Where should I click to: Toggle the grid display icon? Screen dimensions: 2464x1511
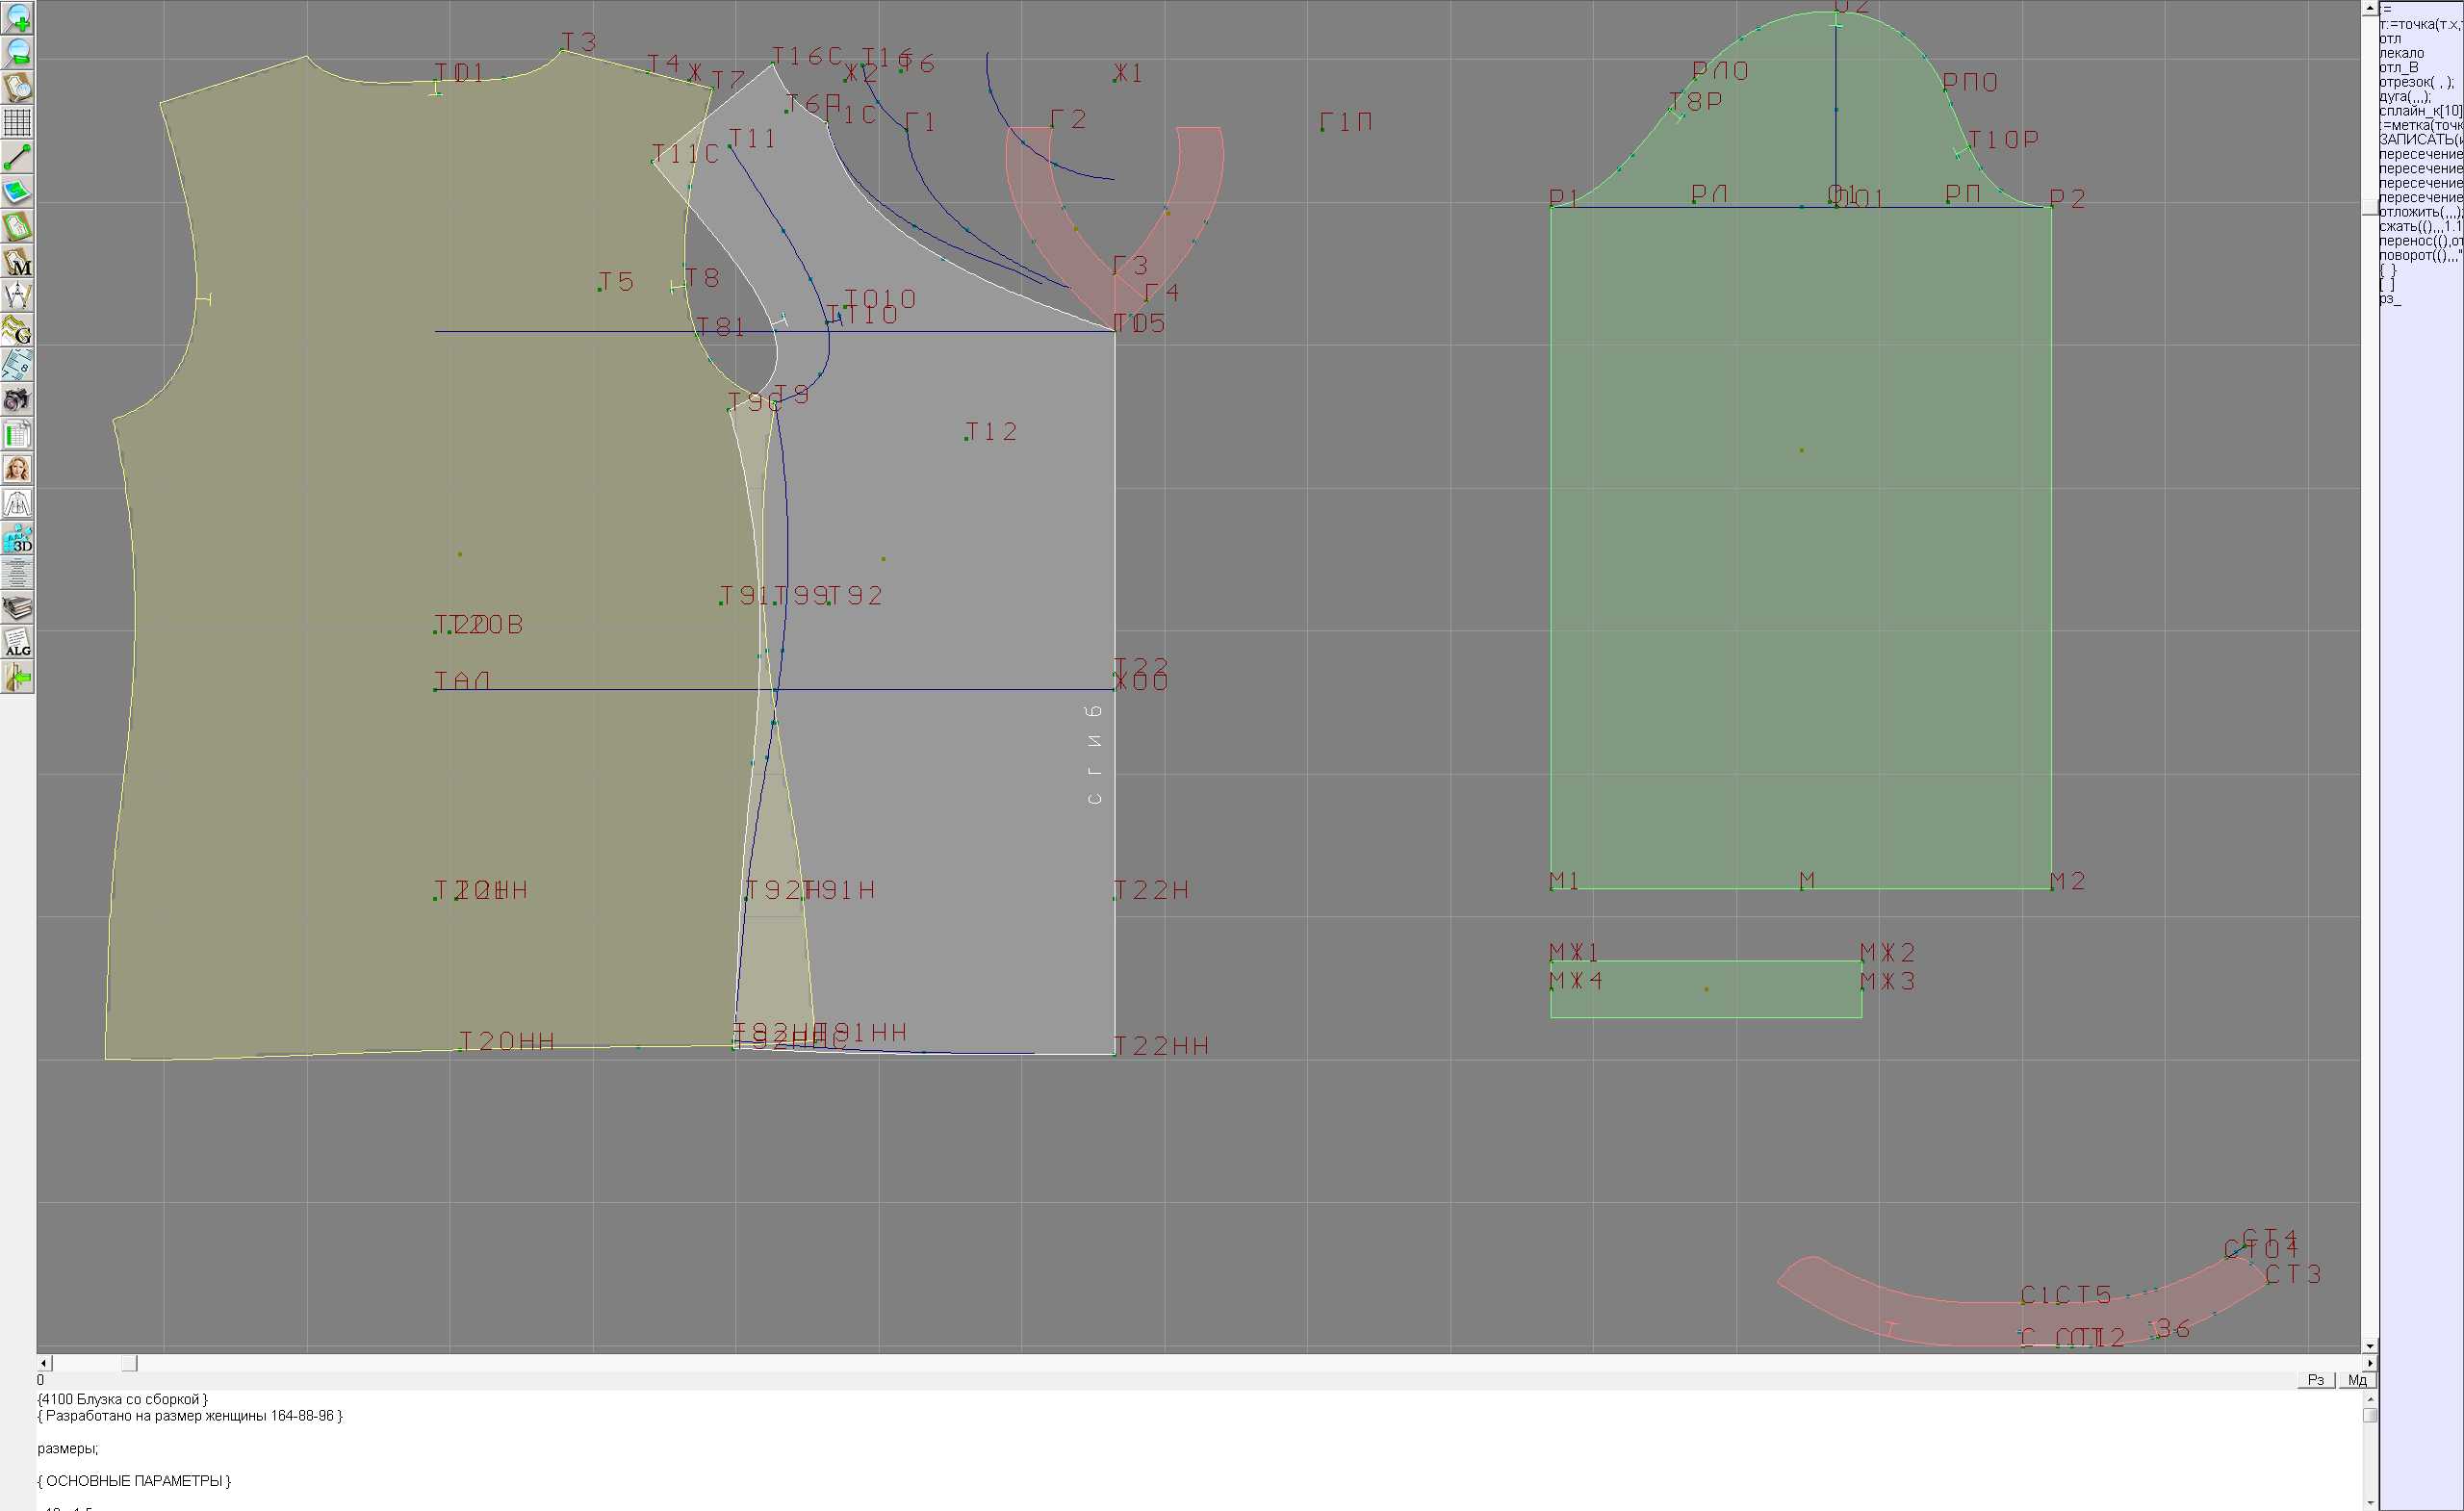click(x=17, y=122)
